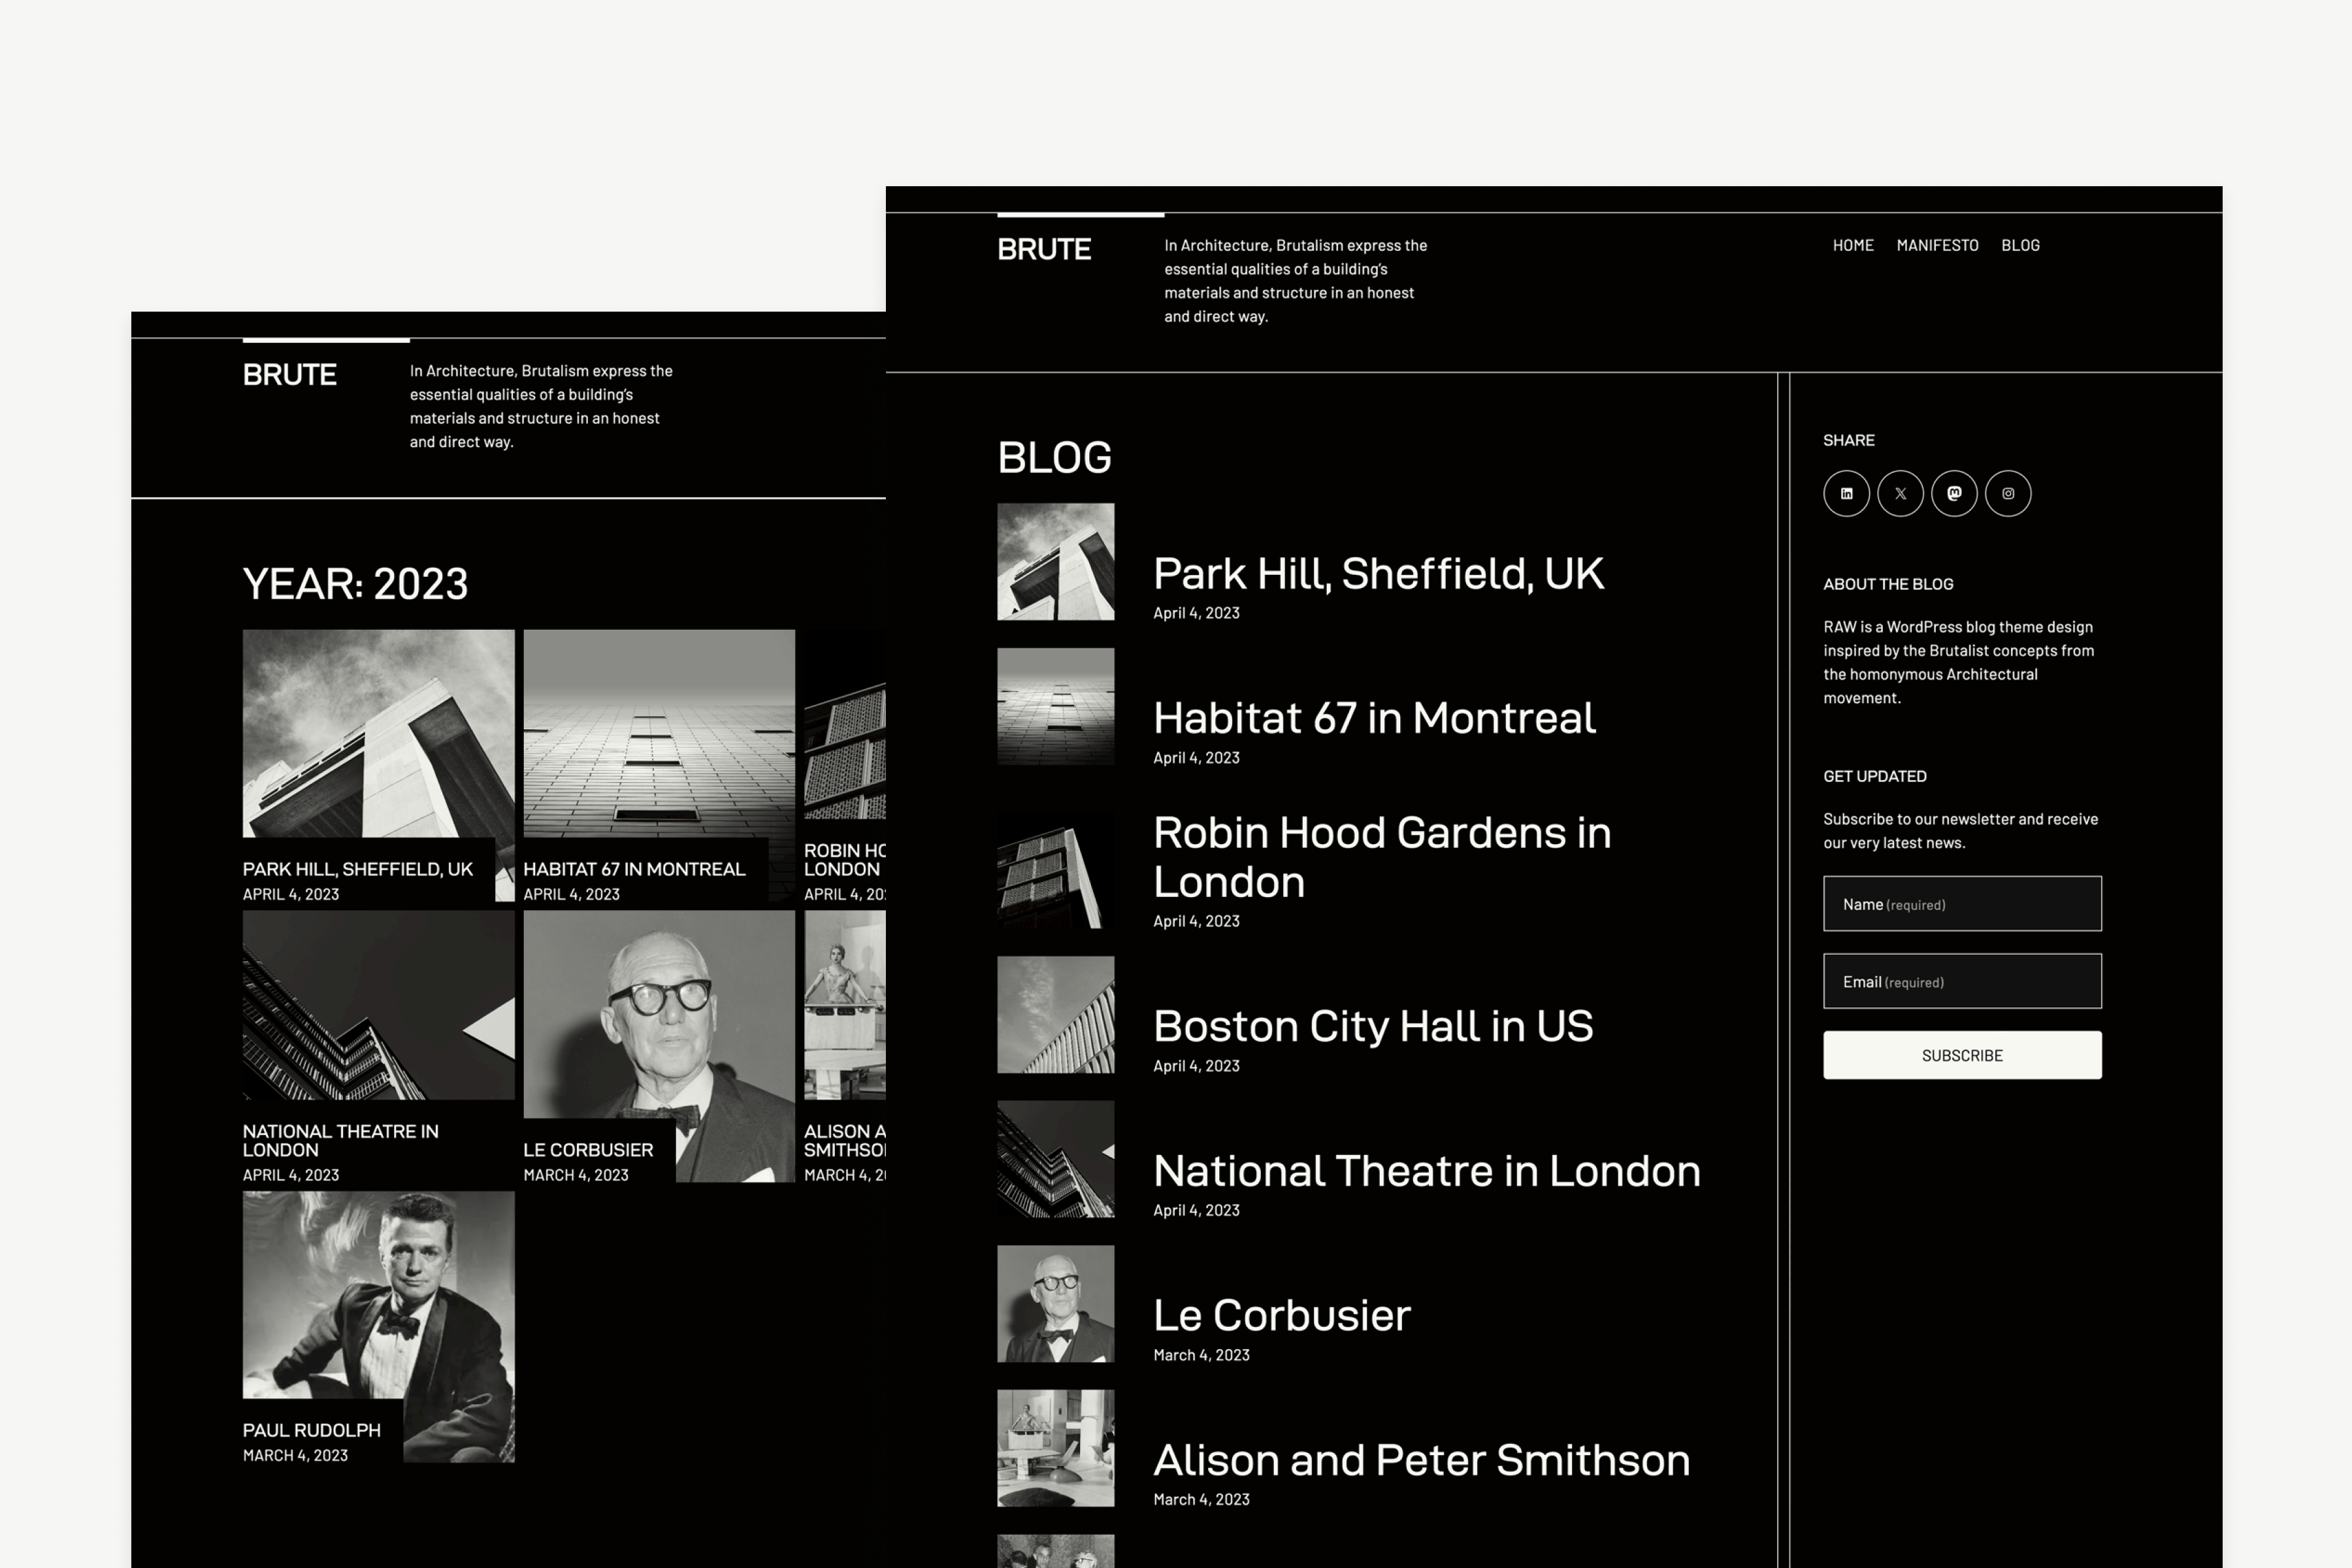Open the HOME menu item
This screenshot has width=2352, height=1568.
(x=1853, y=245)
